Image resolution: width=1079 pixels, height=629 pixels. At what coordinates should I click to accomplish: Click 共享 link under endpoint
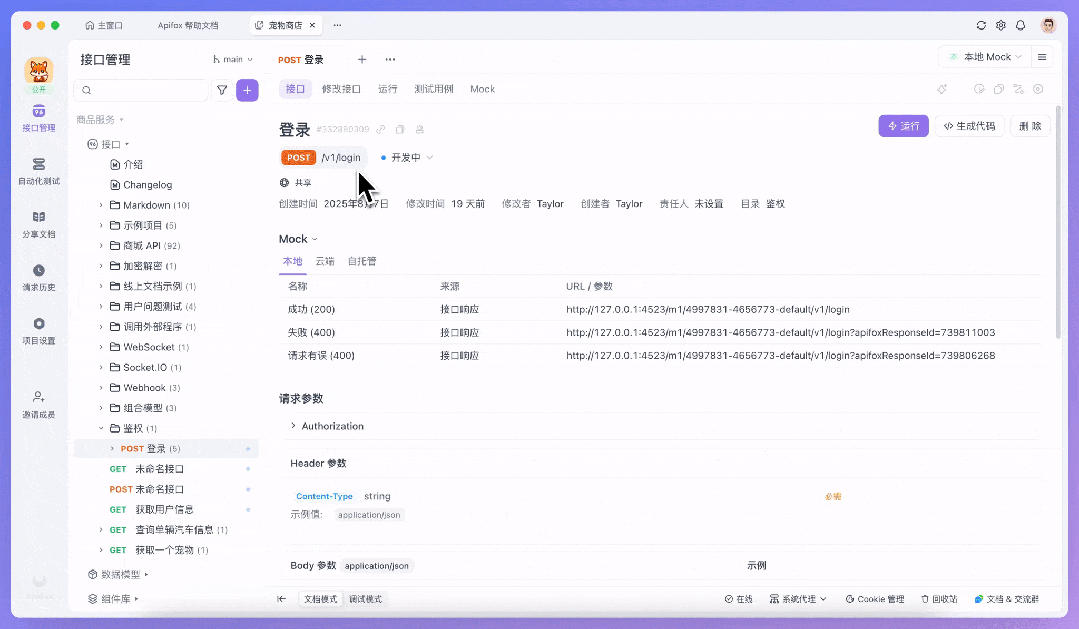(x=295, y=183)
